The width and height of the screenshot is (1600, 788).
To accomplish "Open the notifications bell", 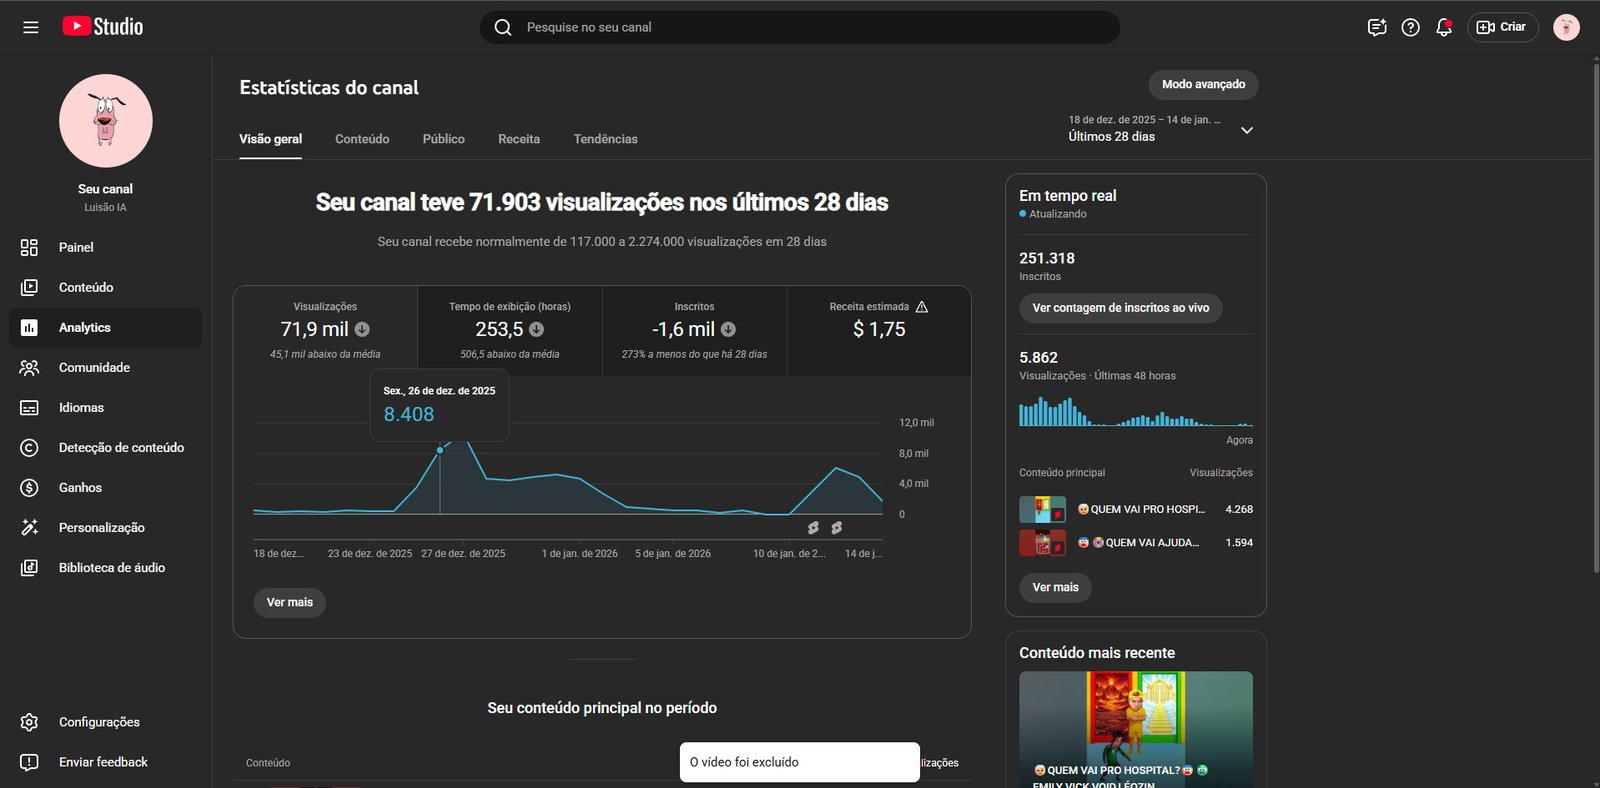I will pyautogui.click(x=1444, y=27).
